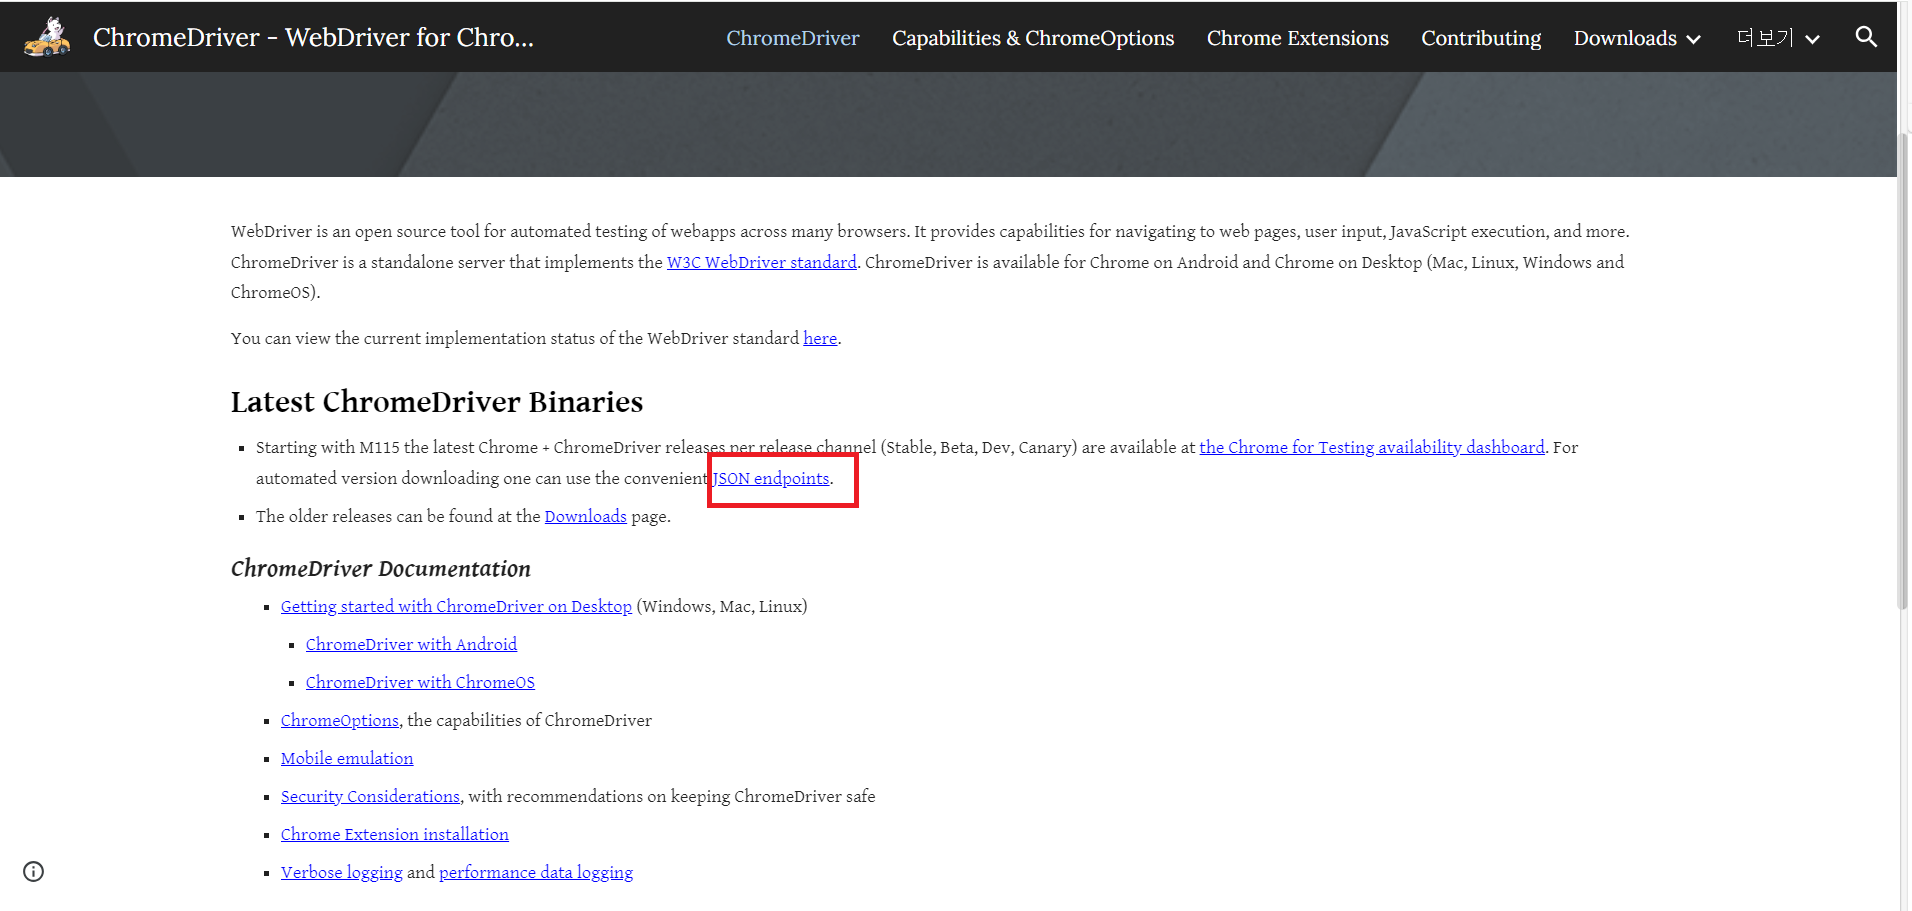Open the Contributing nav item
Image resolution: width=1912 pixels, height=911 pixels.
click(x=1481, y=38)
